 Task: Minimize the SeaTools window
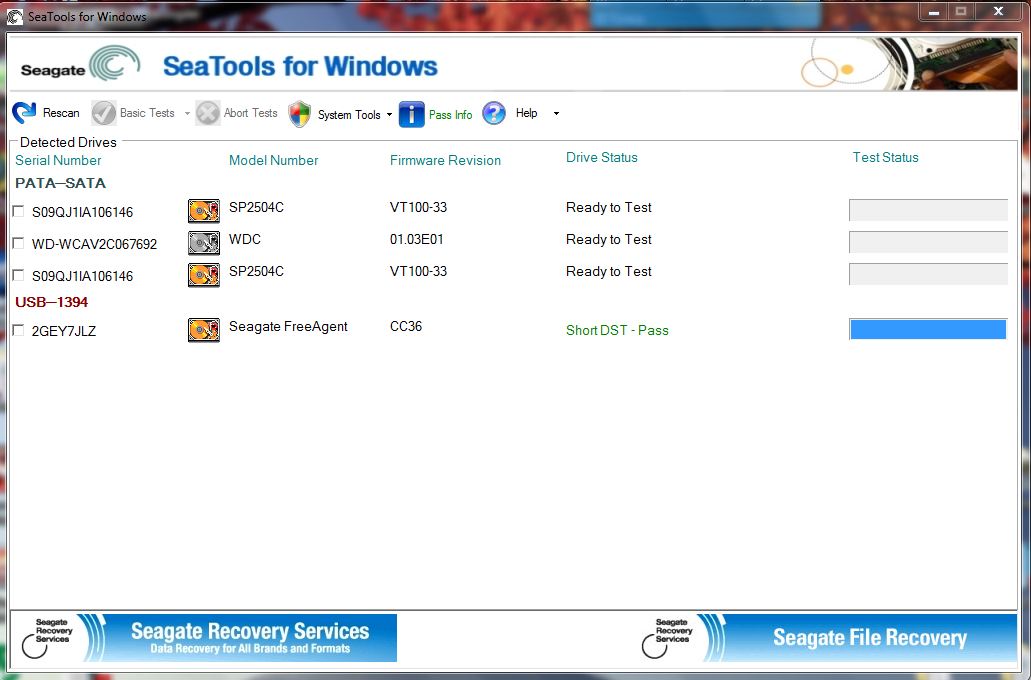[x=934, y=12]
